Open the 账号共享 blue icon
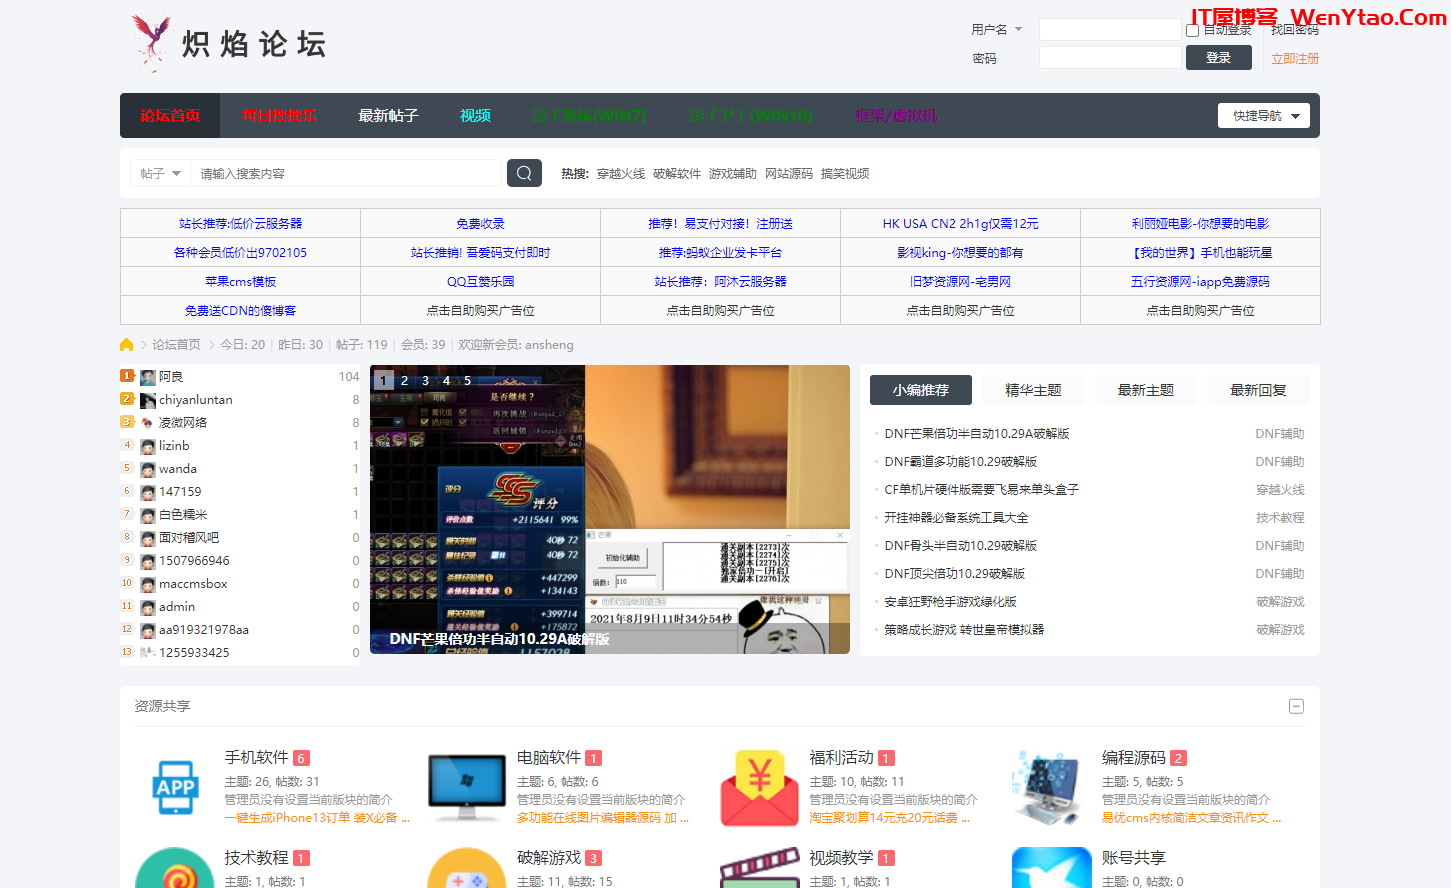Screen dimensions: 1451x888 point(1052,868)
